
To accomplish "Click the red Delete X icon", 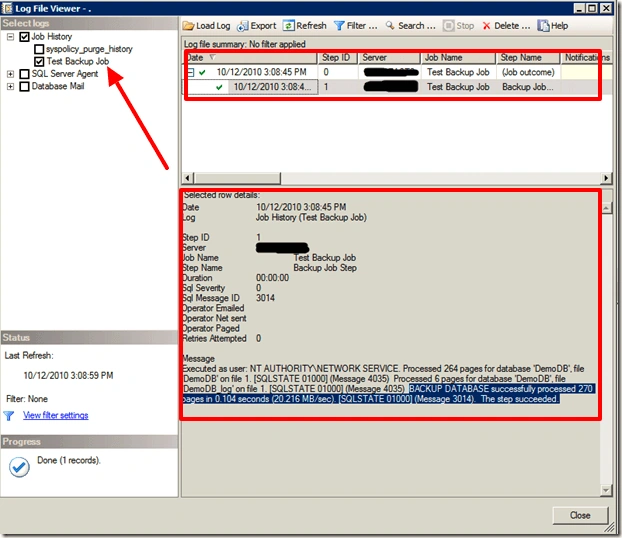I will (x=486, y=26).
